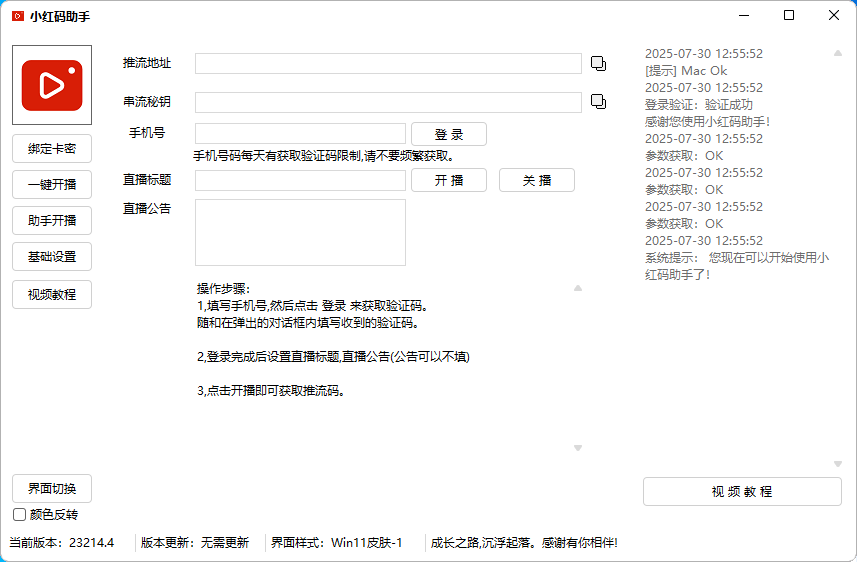
Task: Copy the 串流秘钥 using its copy icon
Action: [x=598, y=102]
